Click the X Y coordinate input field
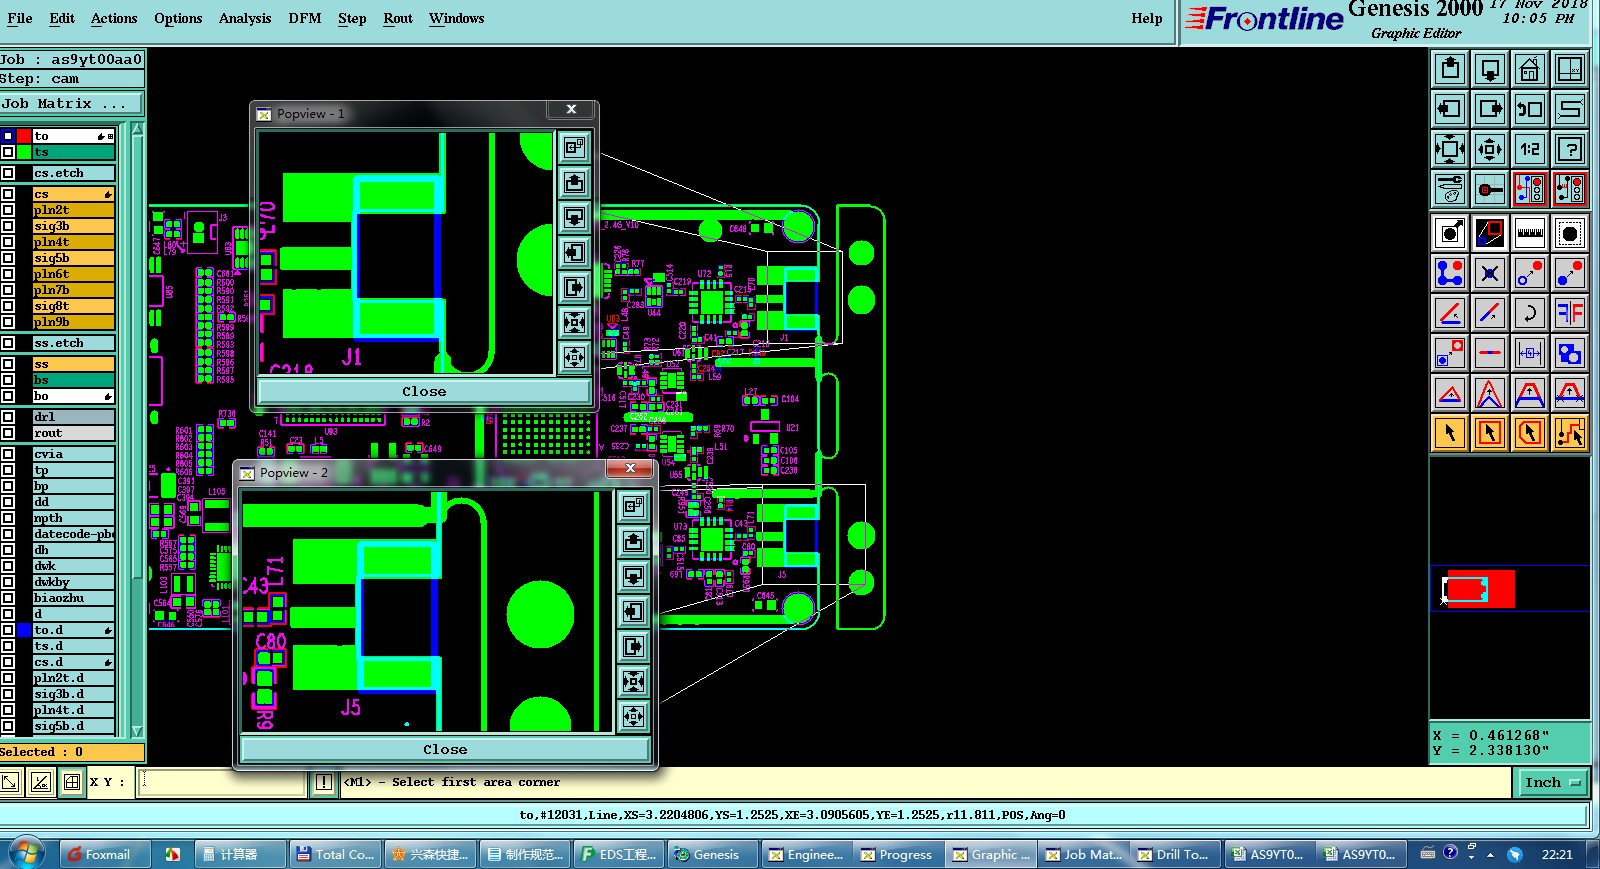Screen dimensions: 1600x869 222,782
